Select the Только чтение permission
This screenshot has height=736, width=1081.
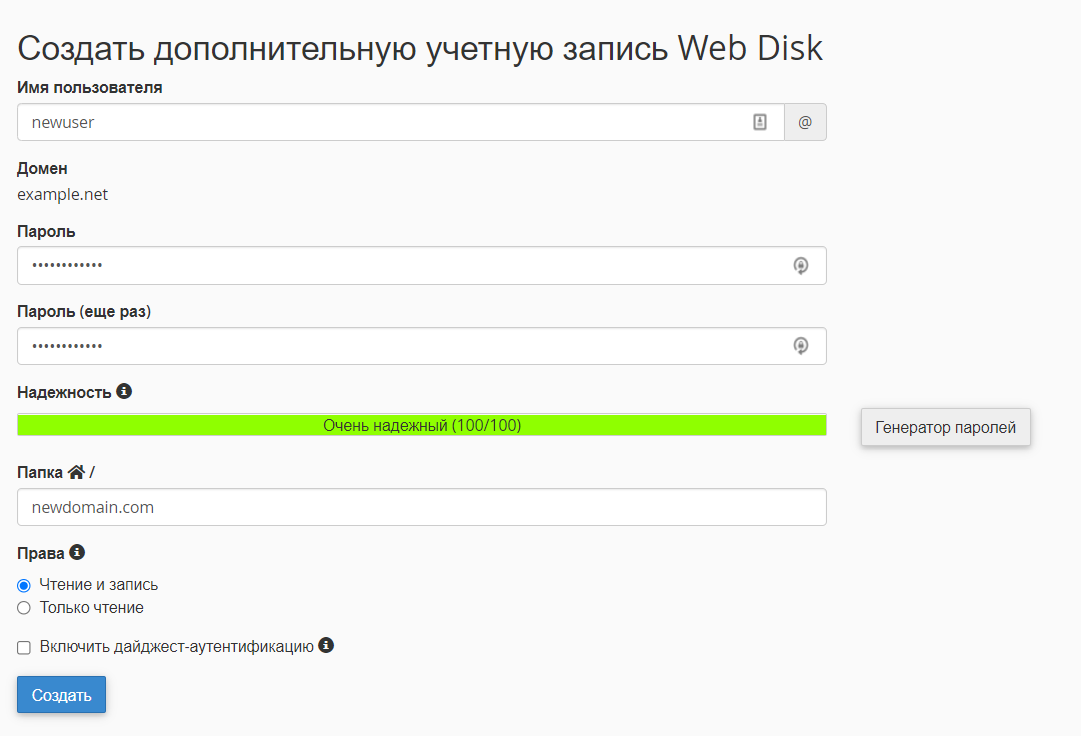coord(24,608)
